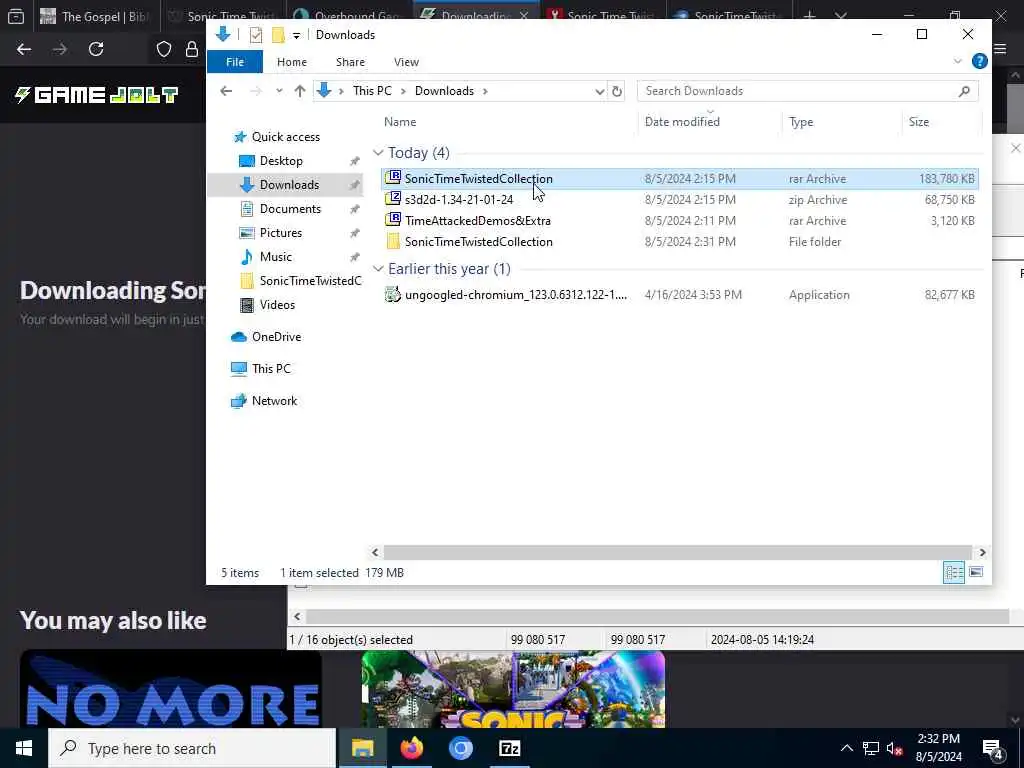Sort by the Name column header
The image size is (1024, 768).
[400, 121]
